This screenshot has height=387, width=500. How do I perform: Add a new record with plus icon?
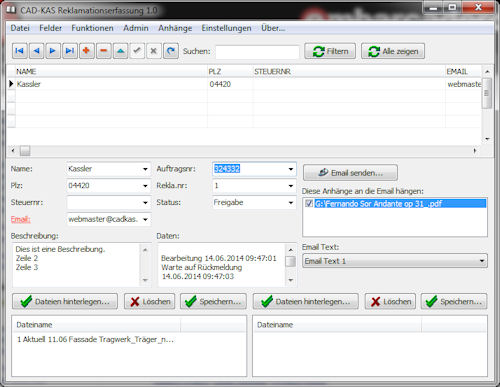[x=87, y=51]
